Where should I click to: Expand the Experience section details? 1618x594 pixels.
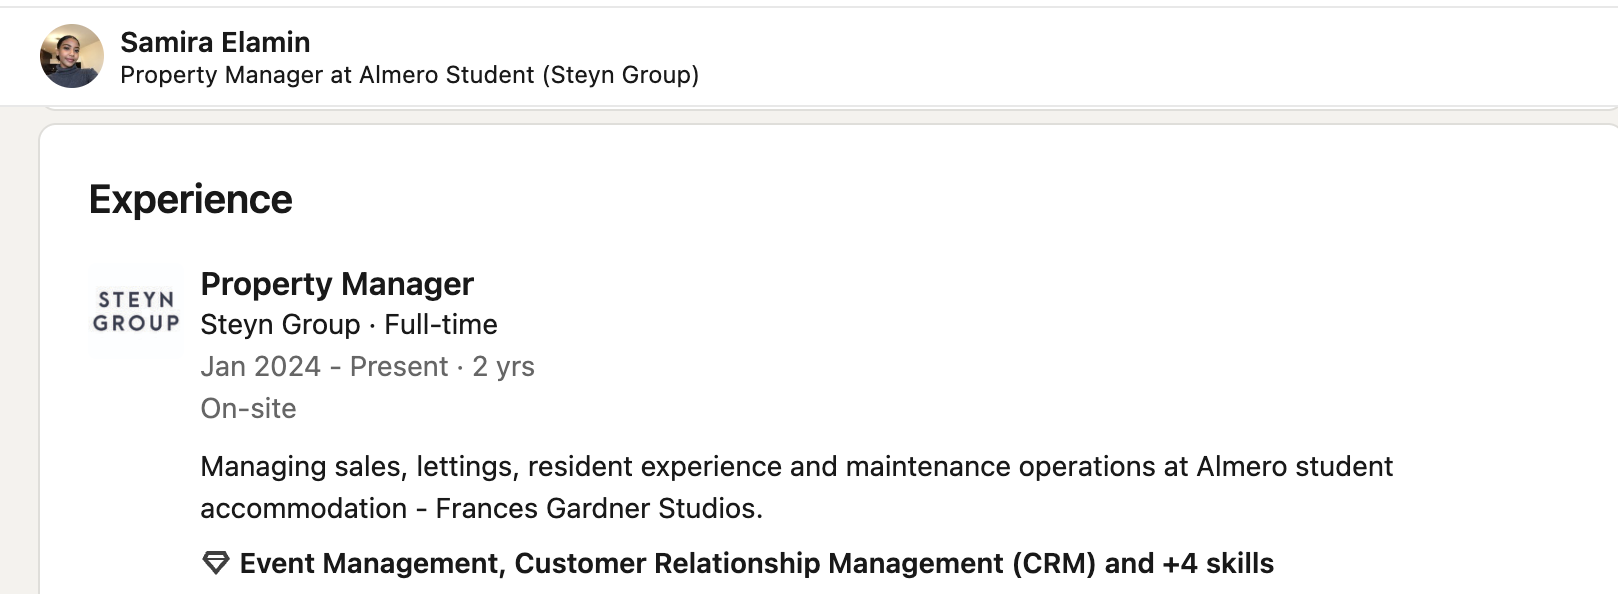[190, 198]
